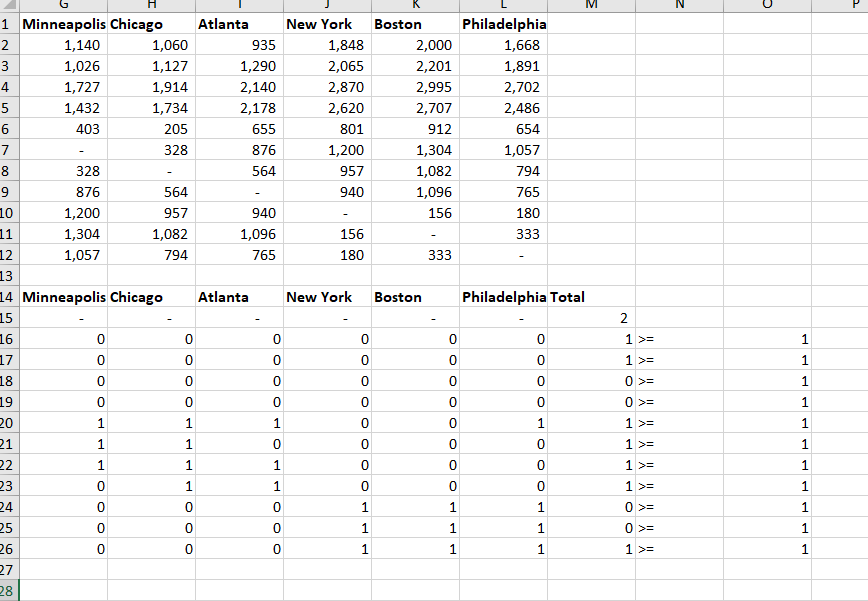Select the row 27 header
The image size is (868, 601).
coord(9,570)
